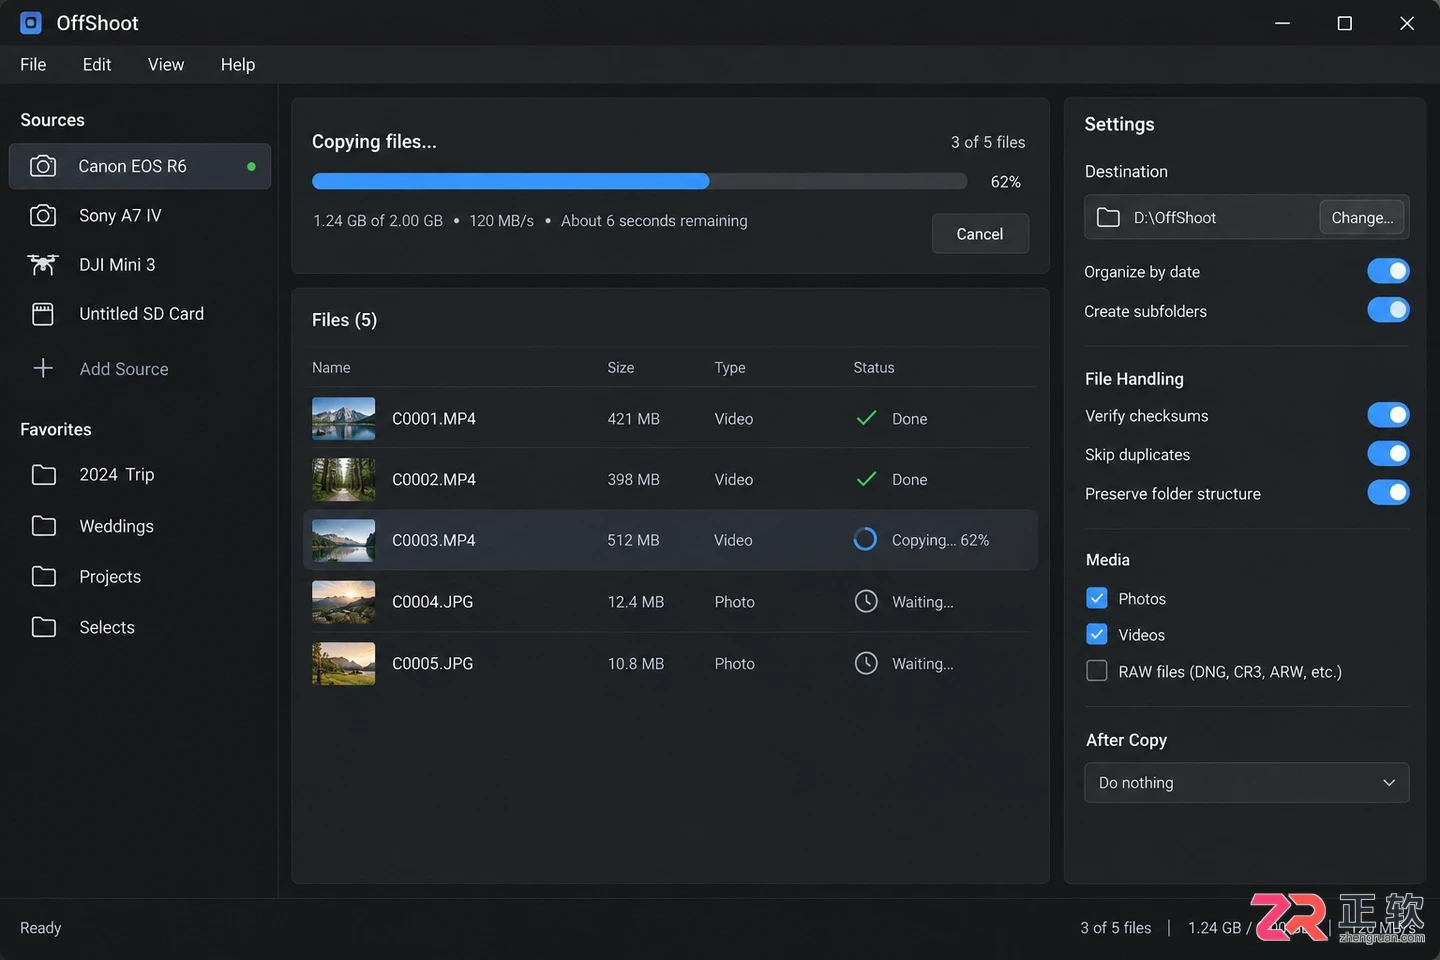
Task: Open the 2024 Trip folder icon
Action: (44, 474)
